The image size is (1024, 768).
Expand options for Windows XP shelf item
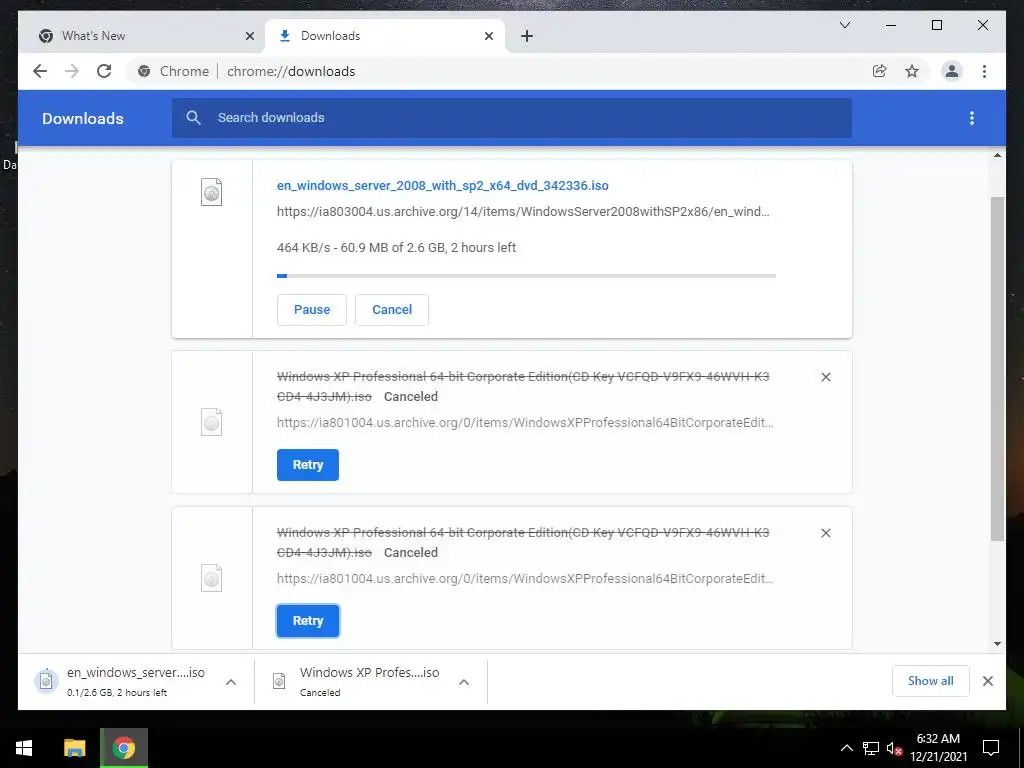pyautogui.click(x=464, y=682)
